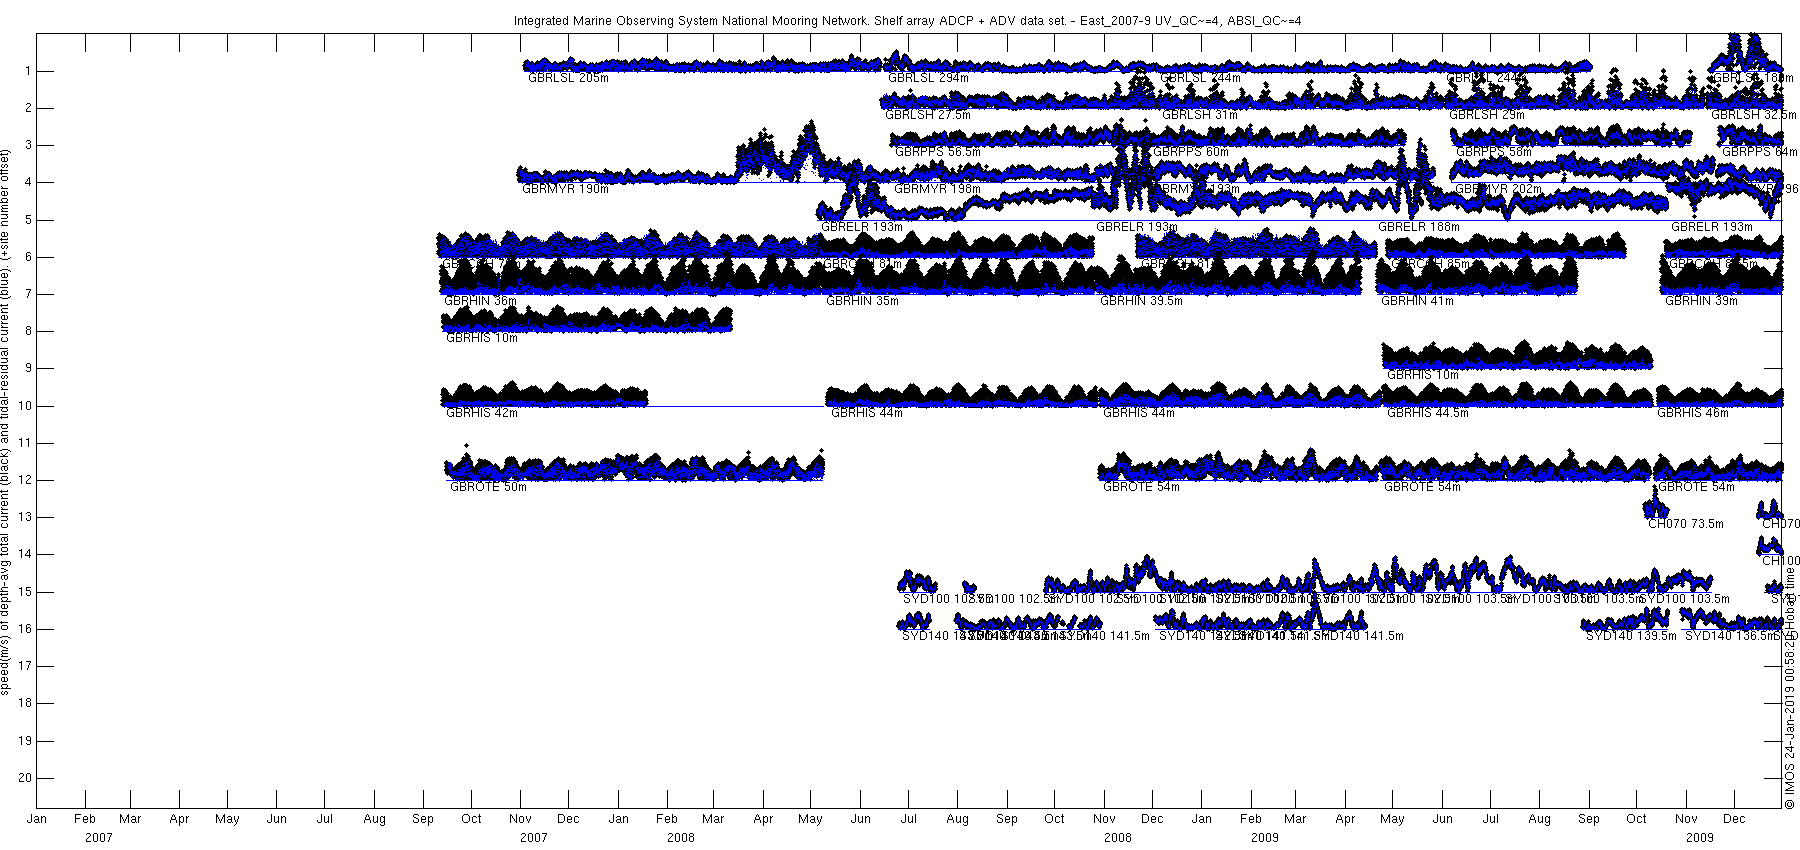Image resolution: width=1800 pixels, height=850 pixels.
Task: Click the GBRHIN 36m label
Action: coord(480,300)
